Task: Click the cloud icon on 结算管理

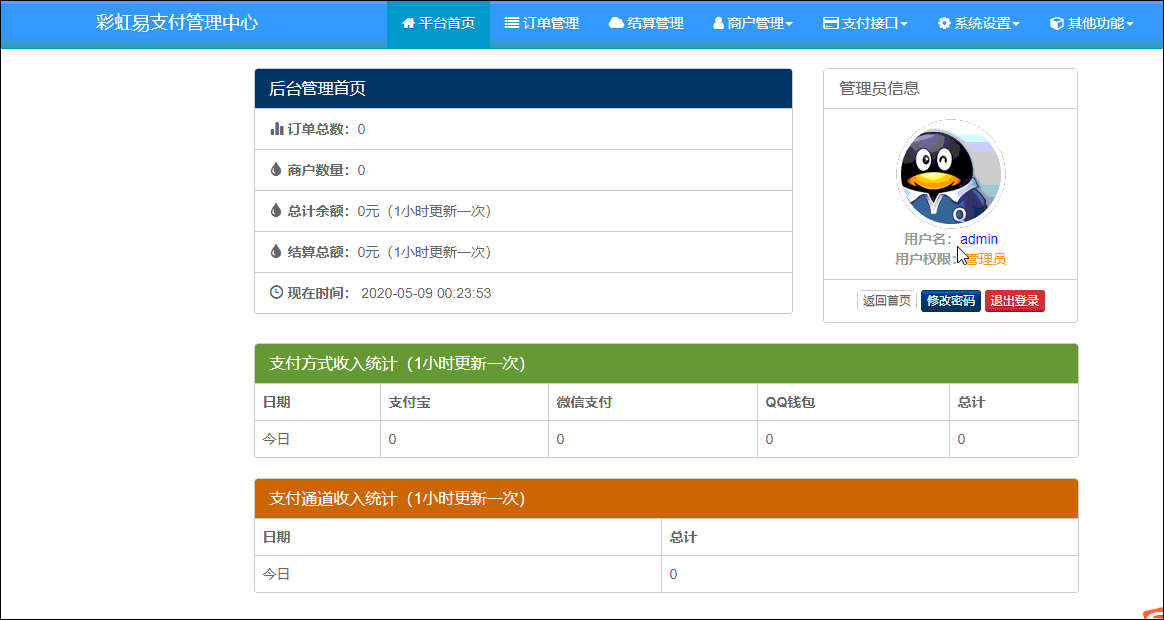Action: tap(618, 24)
